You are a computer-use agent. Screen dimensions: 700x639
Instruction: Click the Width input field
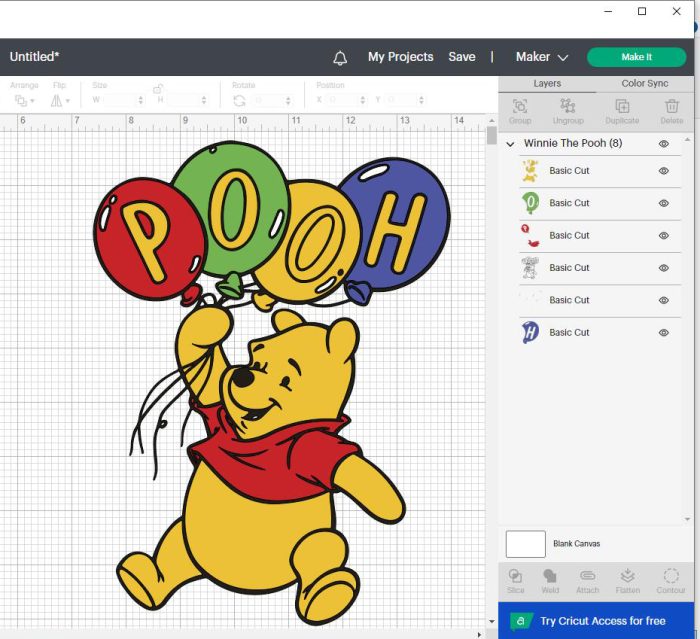(x=119, y=100)
